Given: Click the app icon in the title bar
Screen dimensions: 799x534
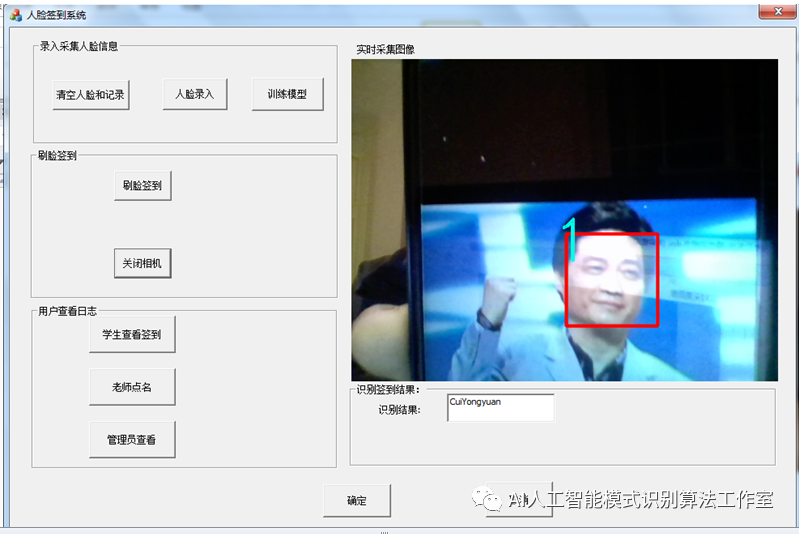Looking at the screenshot, I should pyautogui.click(x=15, y=15).
